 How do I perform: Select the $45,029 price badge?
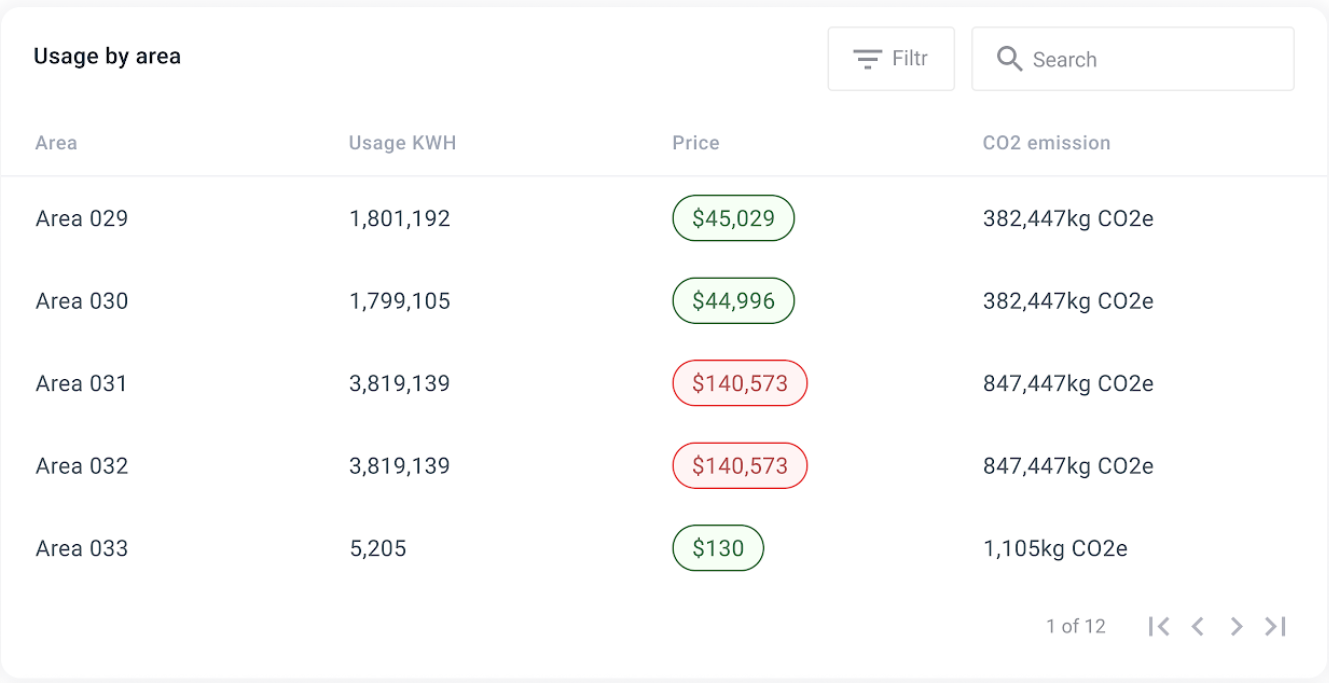pyautogui.click(x=733, y=218)
